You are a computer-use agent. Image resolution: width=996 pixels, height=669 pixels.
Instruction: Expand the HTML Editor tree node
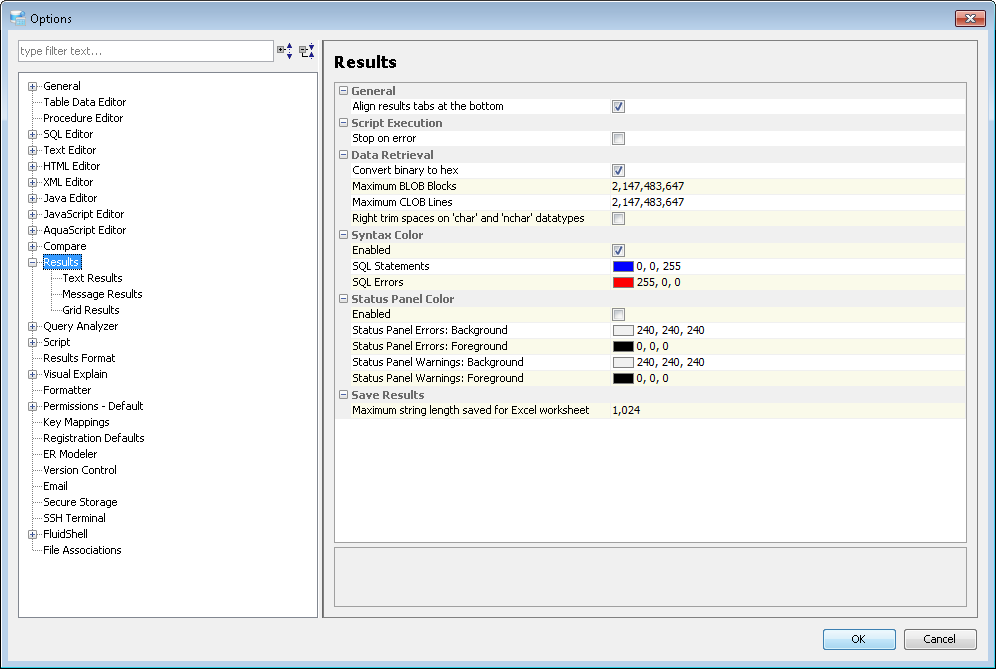click(32, 166)
